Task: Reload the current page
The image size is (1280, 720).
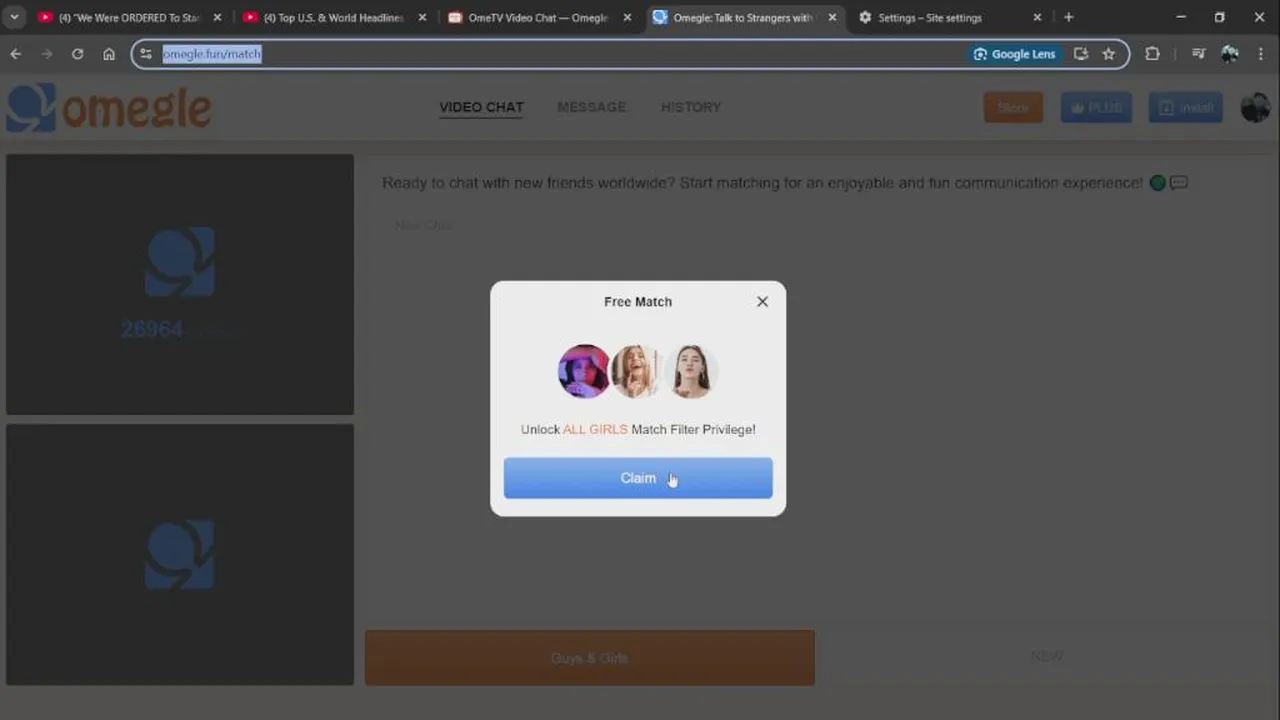Action: [x=77, y=54]
